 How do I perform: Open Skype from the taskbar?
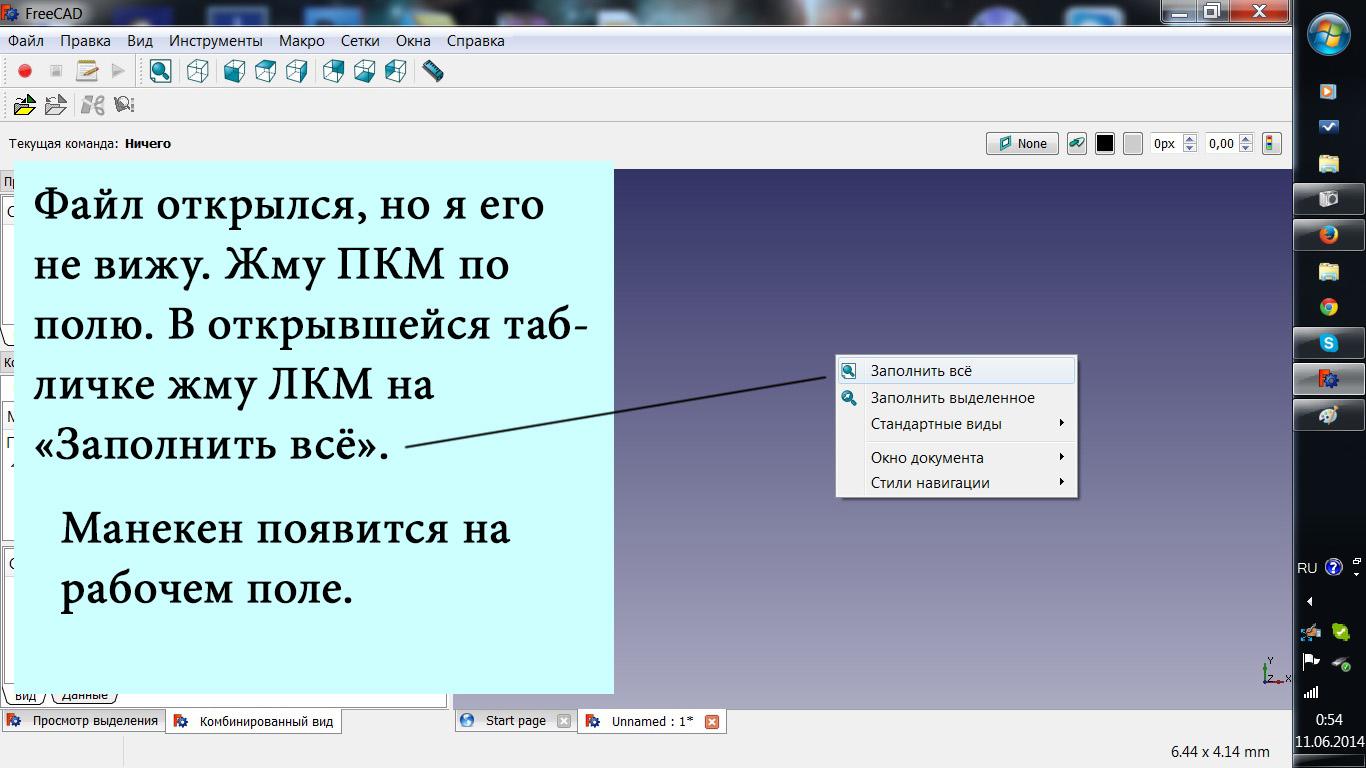(x=1329, y=343)
